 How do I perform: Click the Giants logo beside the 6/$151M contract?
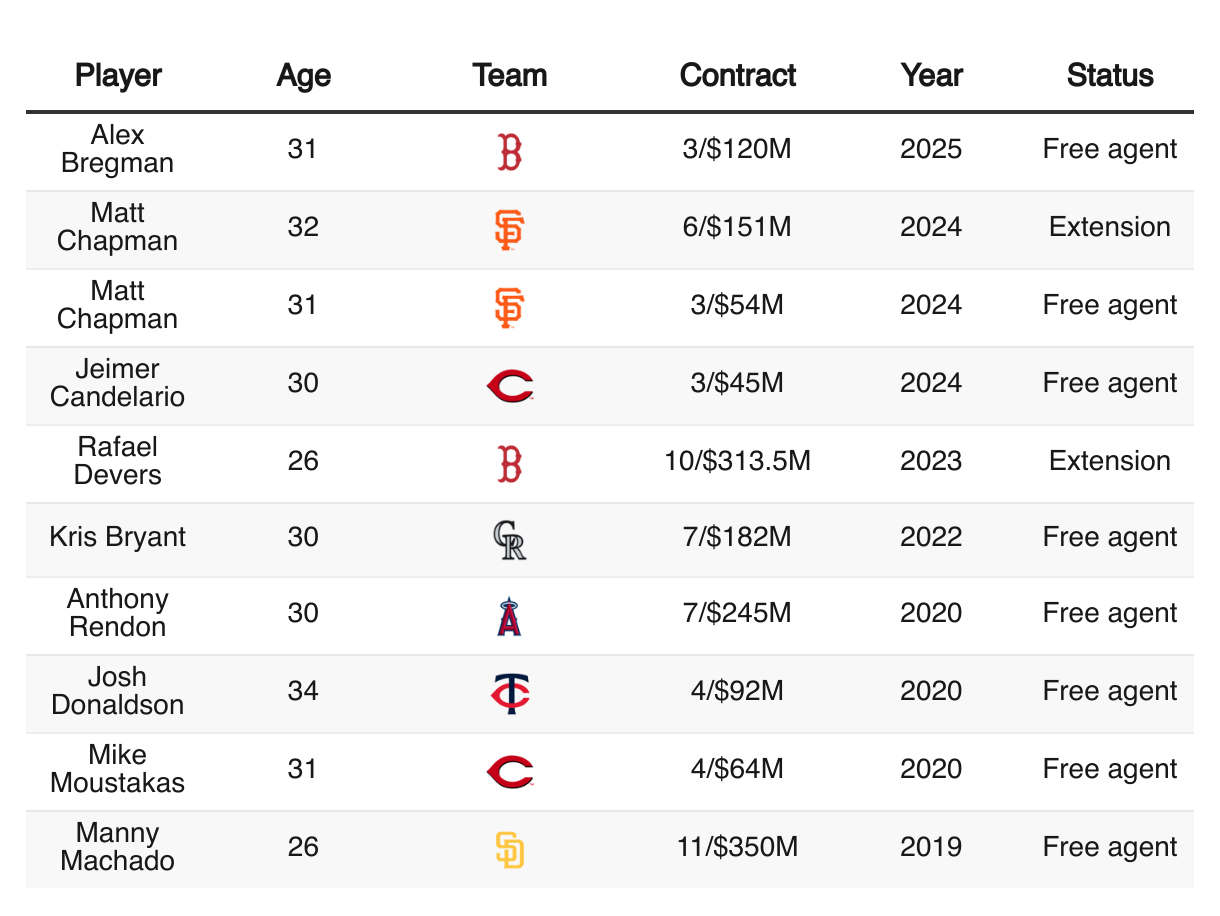[x=509, y=229]
